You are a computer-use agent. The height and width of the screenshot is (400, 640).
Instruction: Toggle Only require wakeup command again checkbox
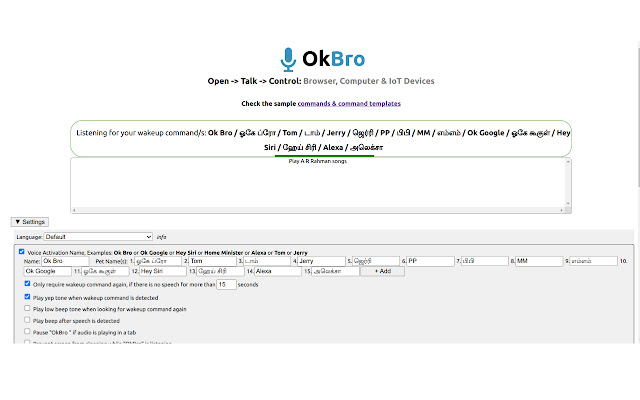click(27, 283)
